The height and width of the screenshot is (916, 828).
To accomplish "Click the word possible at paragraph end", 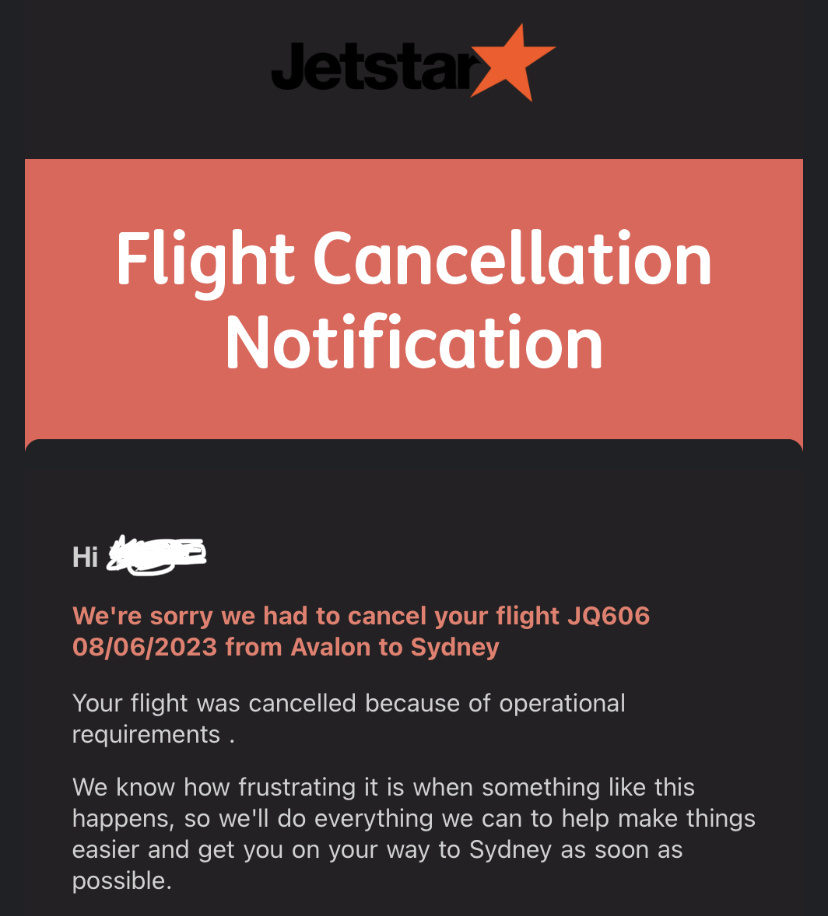I will (x=122, y=882).
